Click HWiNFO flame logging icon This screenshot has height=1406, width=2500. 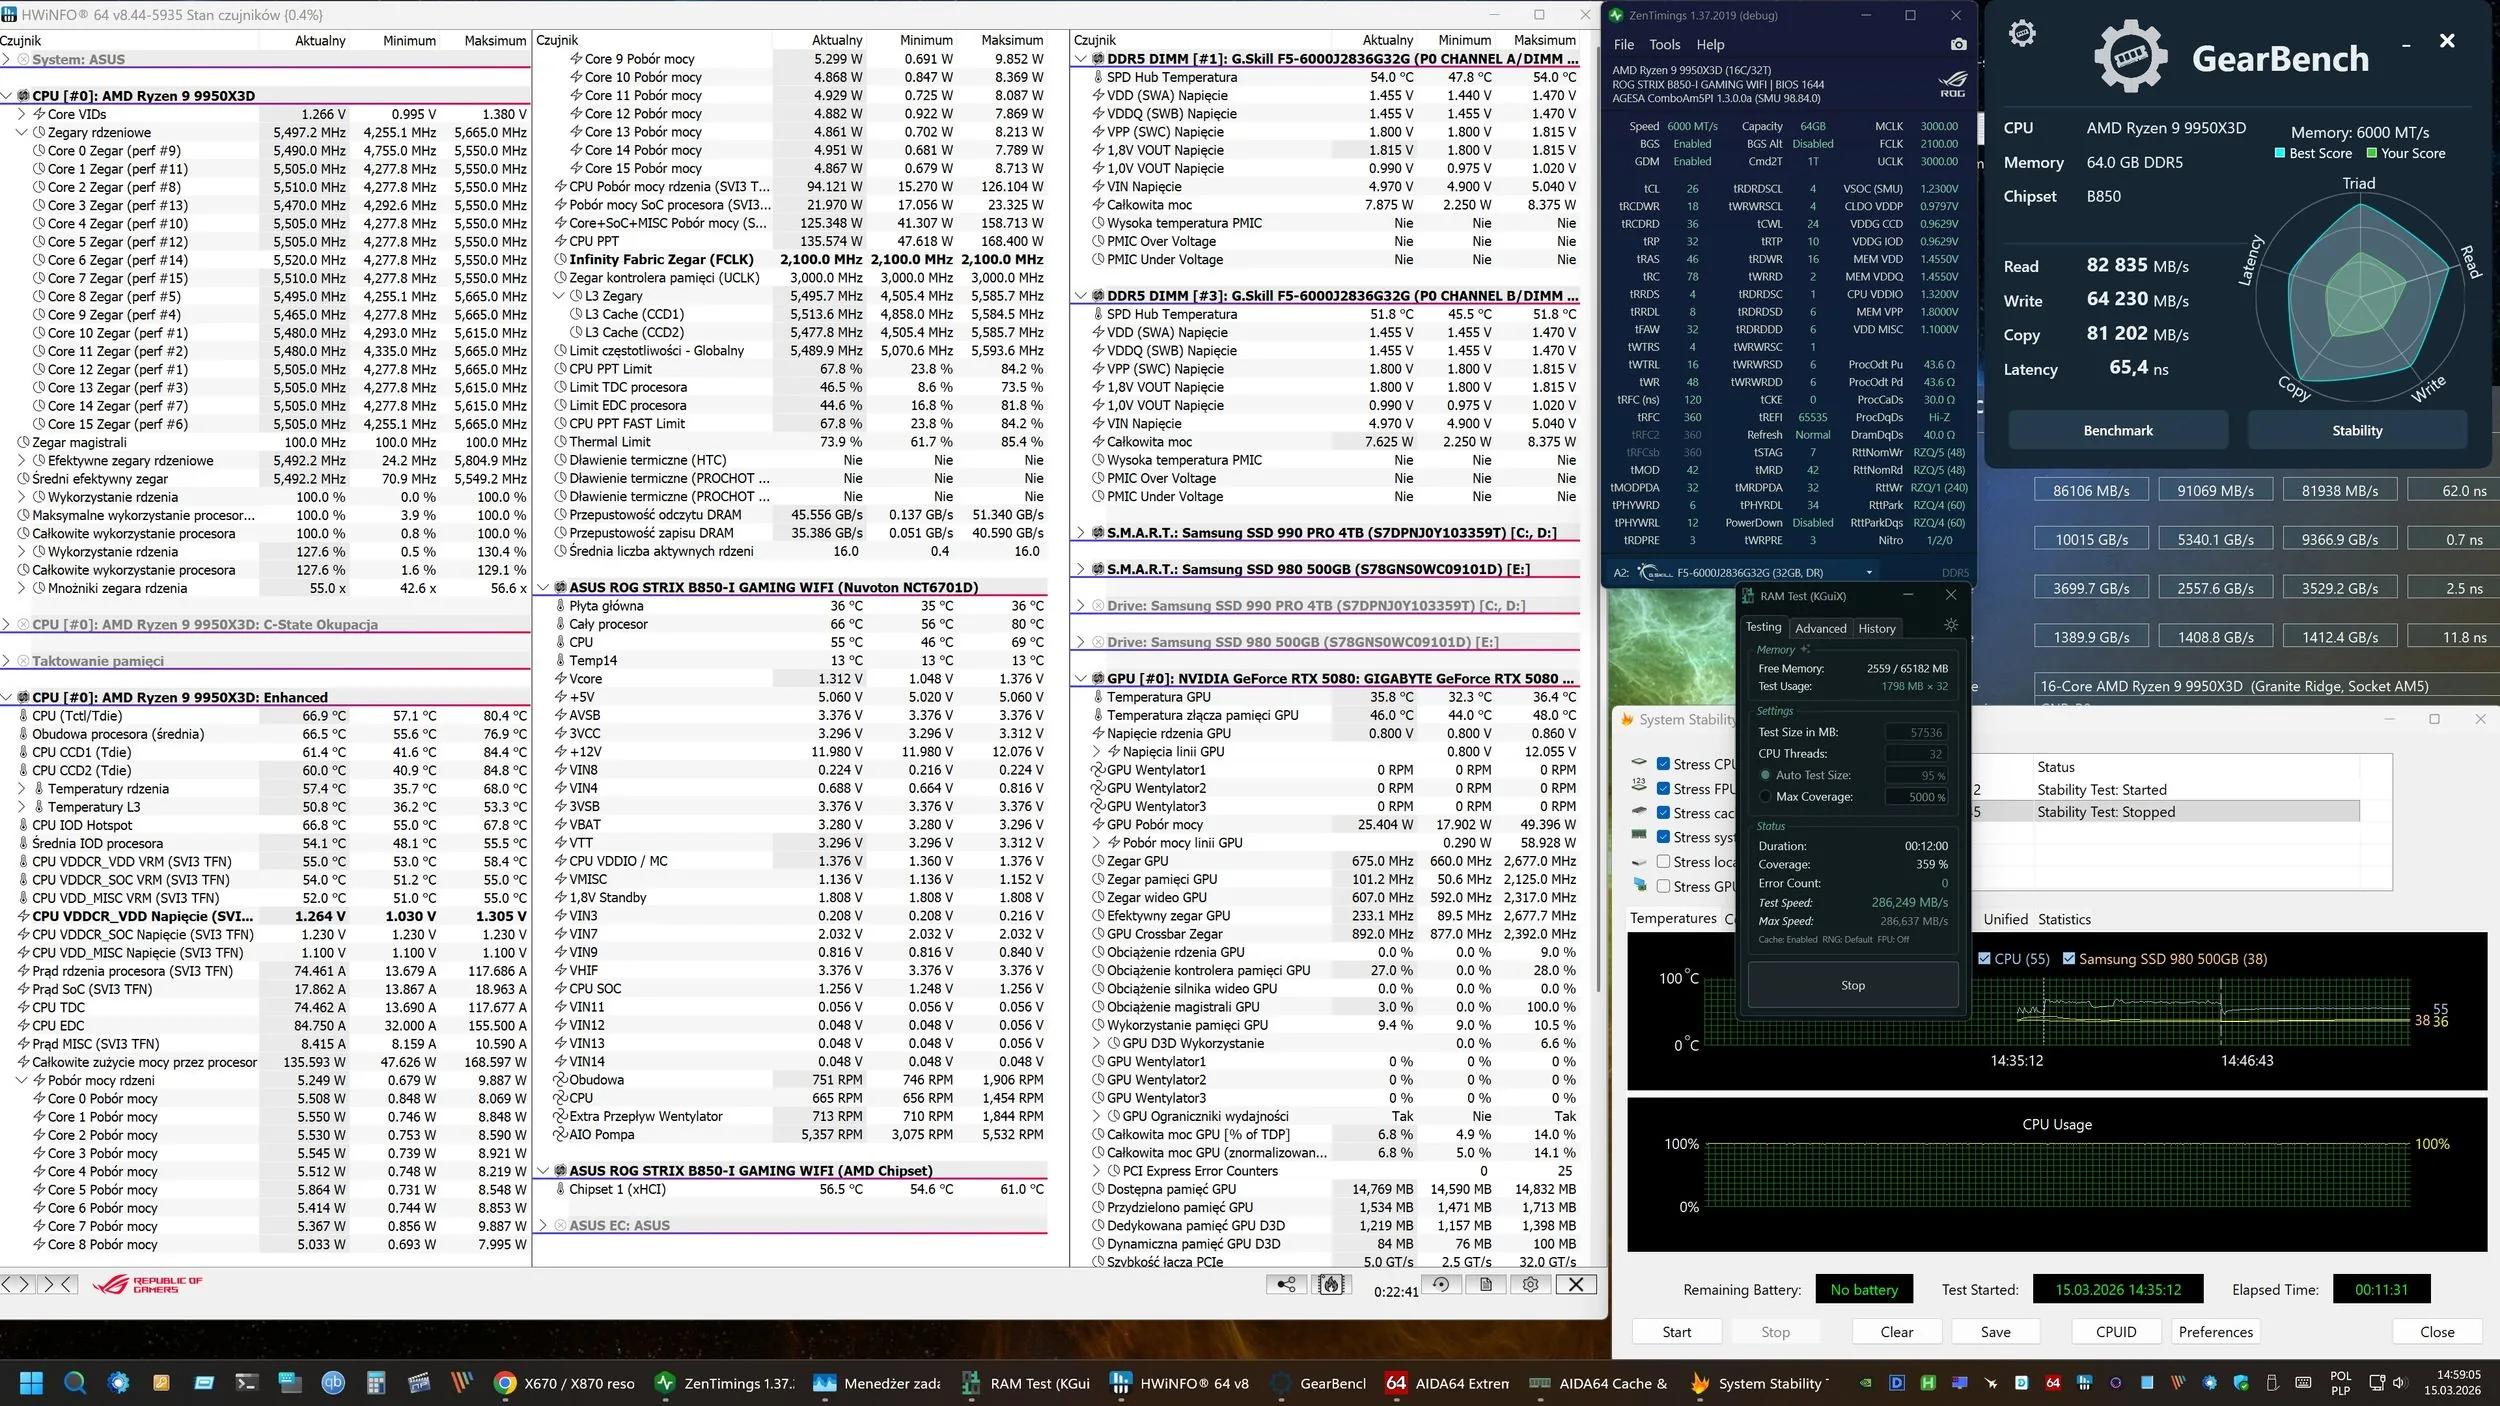(x=1331, y=1285)
